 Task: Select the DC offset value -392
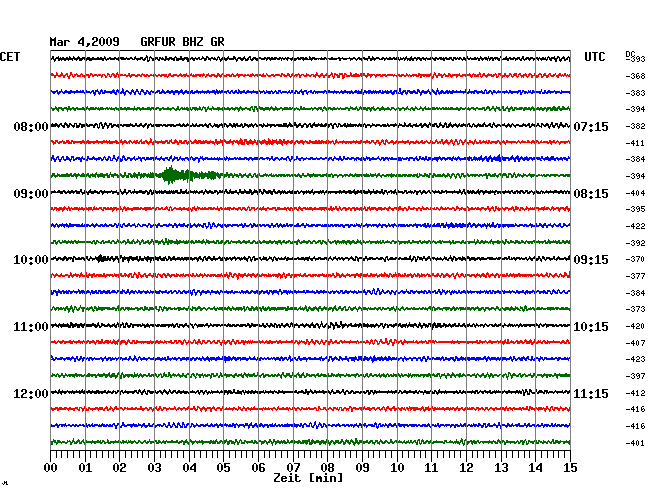coord(635,243)
